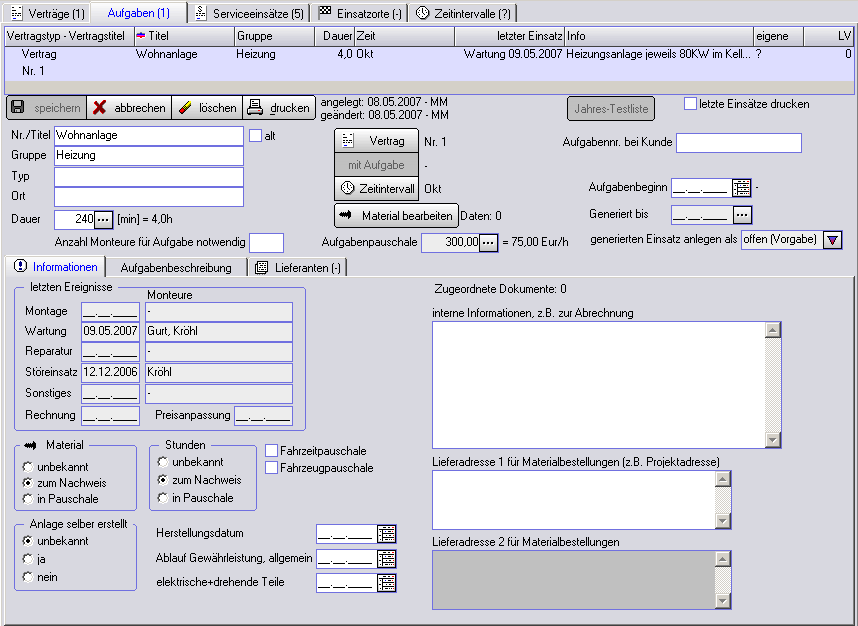Viewport: 858px width, 626px height.
Task: Click the calendar icon beside Aufgabenbeginn
Action: pos(741,187)
